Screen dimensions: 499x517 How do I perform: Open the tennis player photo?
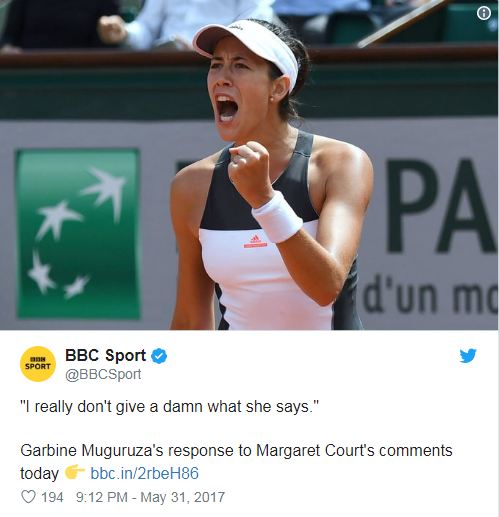coord(249,165)
